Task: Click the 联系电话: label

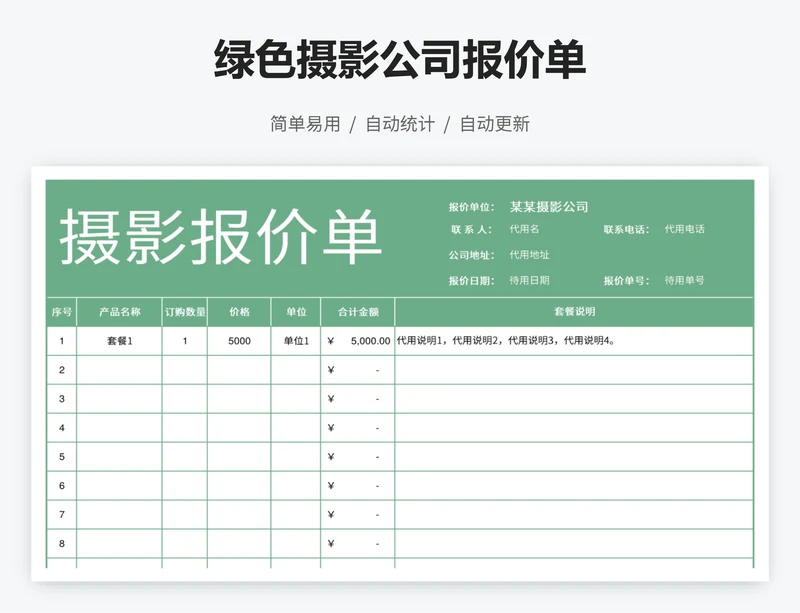Action: [x=627, y=230]
